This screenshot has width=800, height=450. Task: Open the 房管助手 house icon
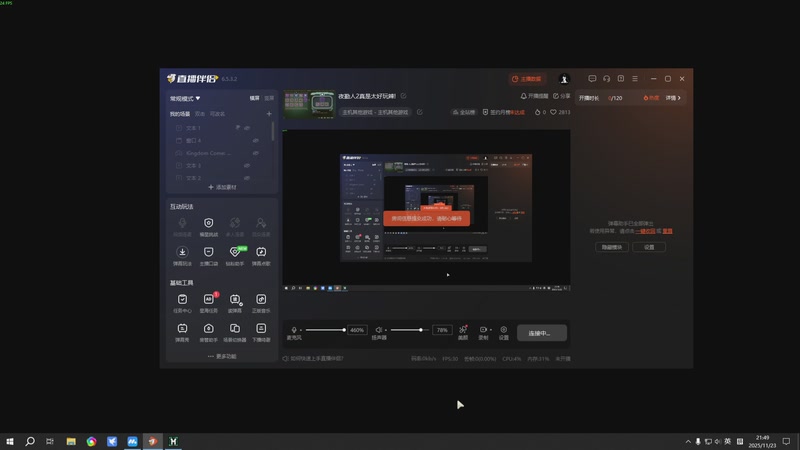[x=209, y=329]
